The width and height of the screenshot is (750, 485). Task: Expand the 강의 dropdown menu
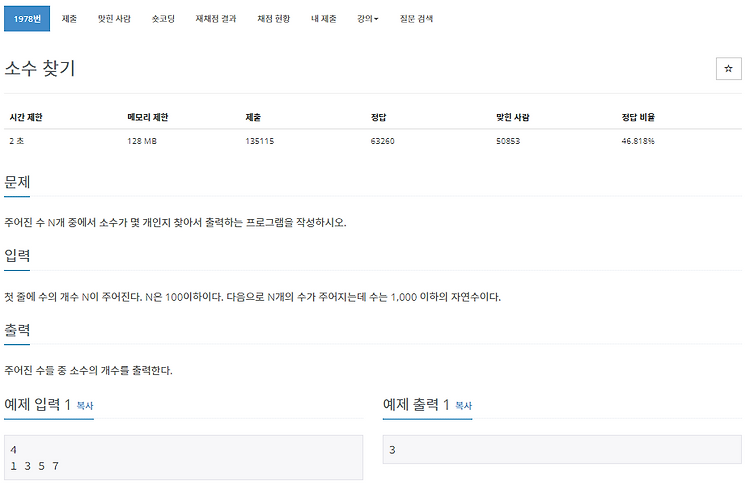tap(367, 19)
